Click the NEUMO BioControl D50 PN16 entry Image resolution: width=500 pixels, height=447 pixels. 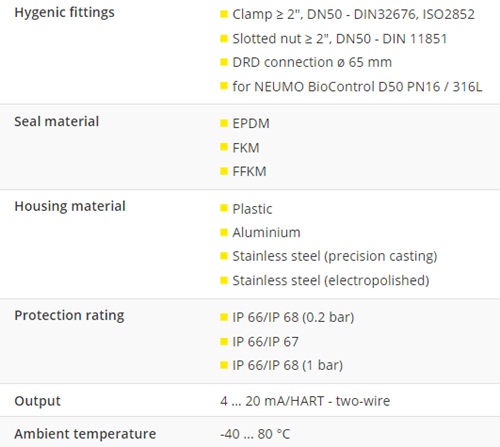(357, 87)
